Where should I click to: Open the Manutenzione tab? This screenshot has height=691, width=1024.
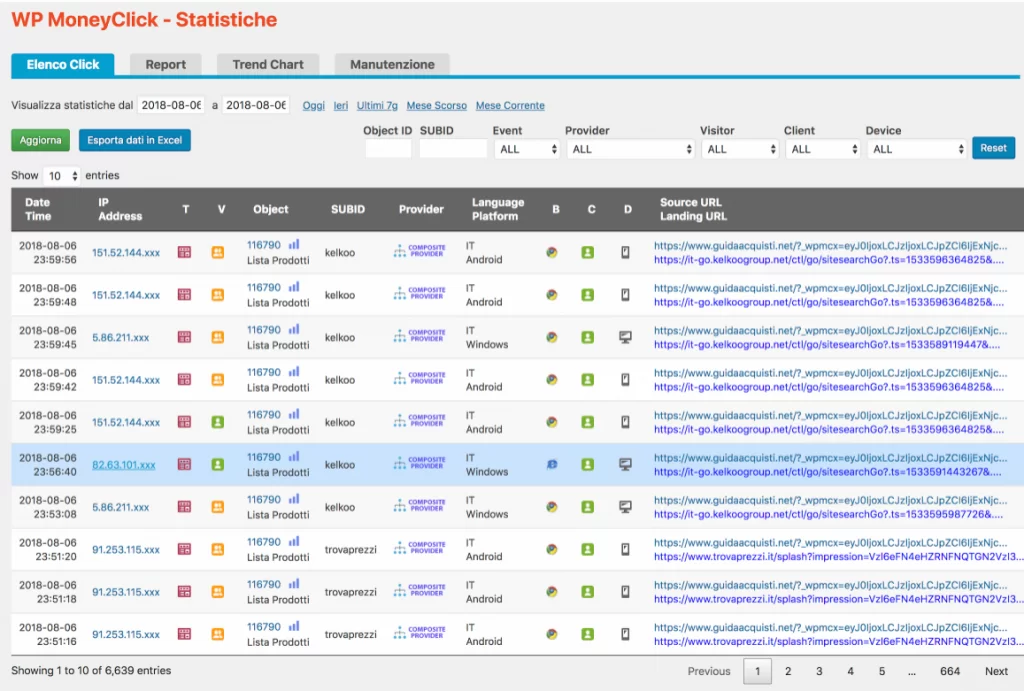point(392,64)
